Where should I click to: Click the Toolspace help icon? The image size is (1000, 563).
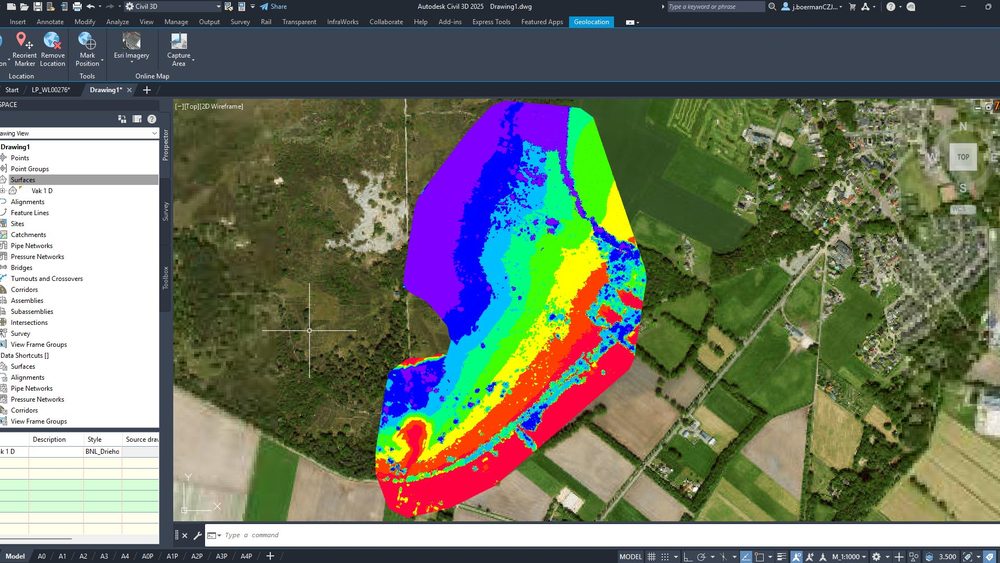[152, 119]
